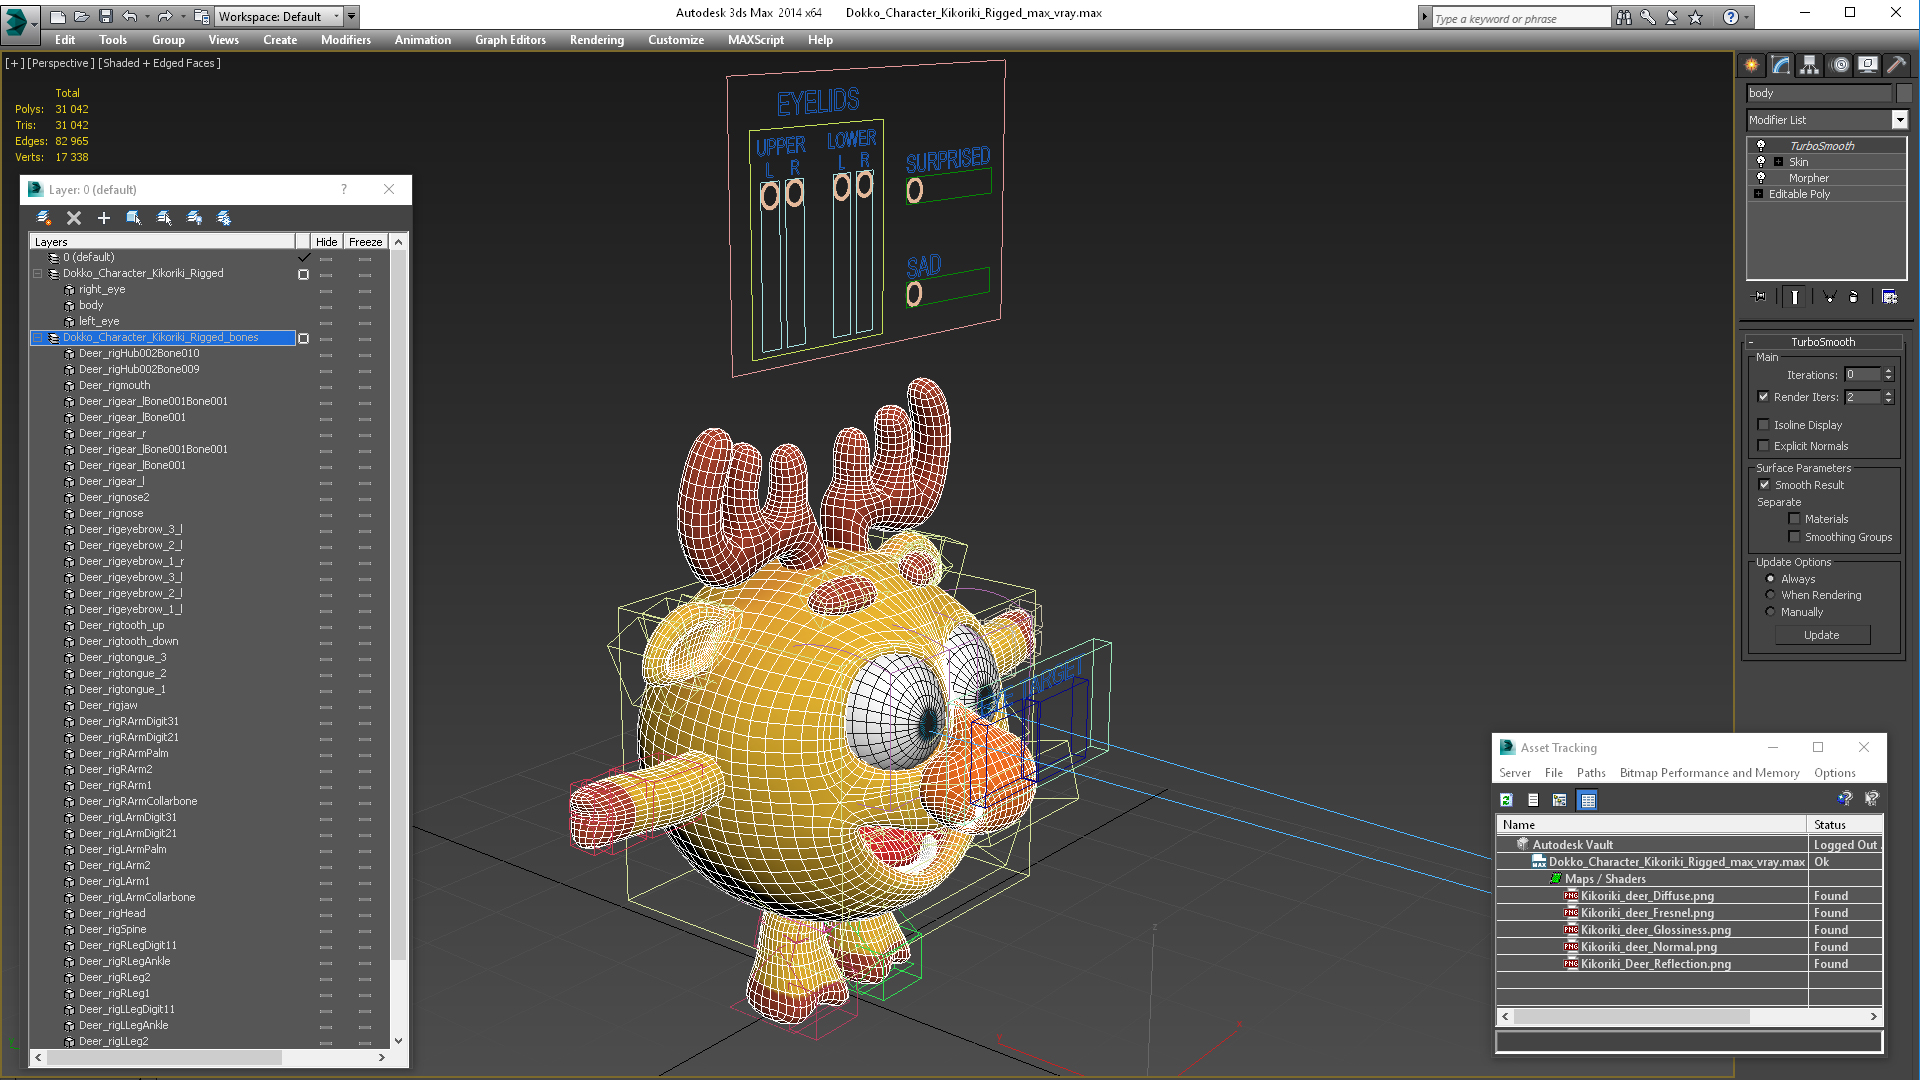Collapse the TurboSmooth rollout header
The width and height of the screenshot is (1920, 1080).
tap(1822, 342)
